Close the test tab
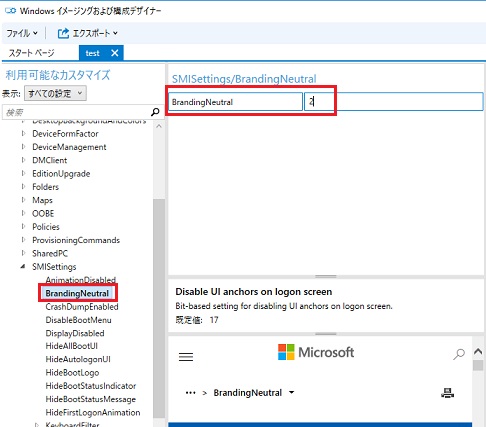This screenshot has height=427, width=486. click(x=115, y=53)
